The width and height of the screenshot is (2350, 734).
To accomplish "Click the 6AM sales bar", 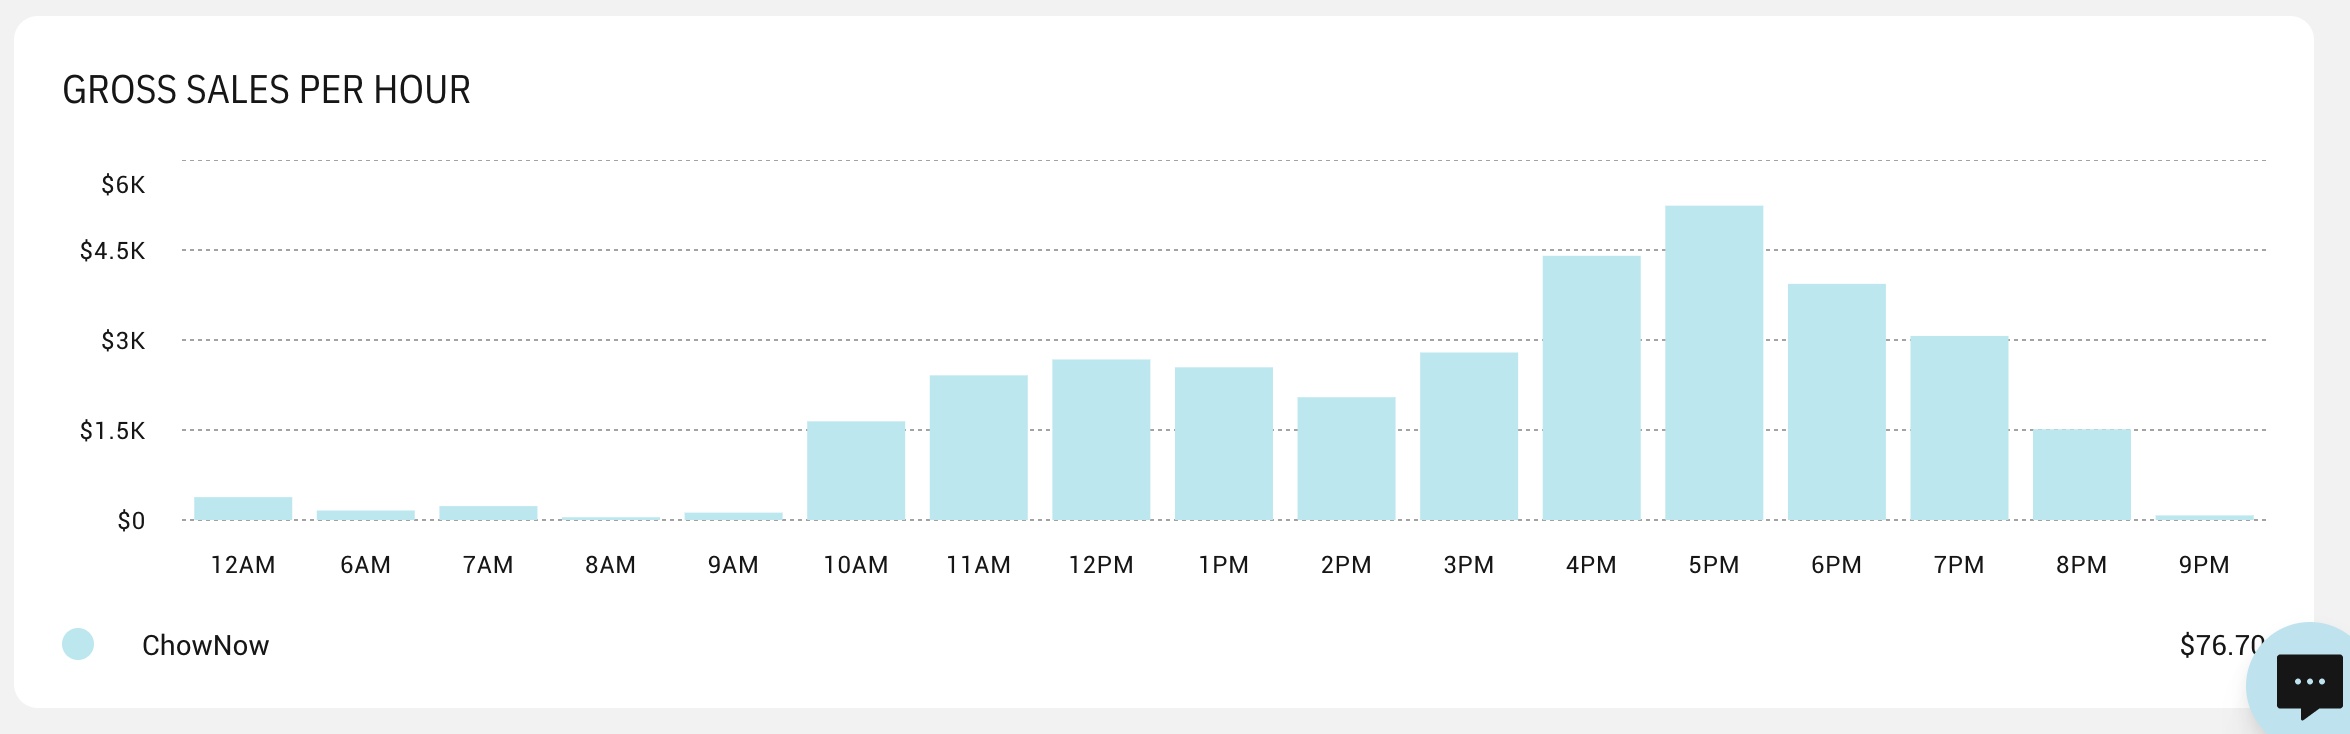I will [x=365, y=515].
